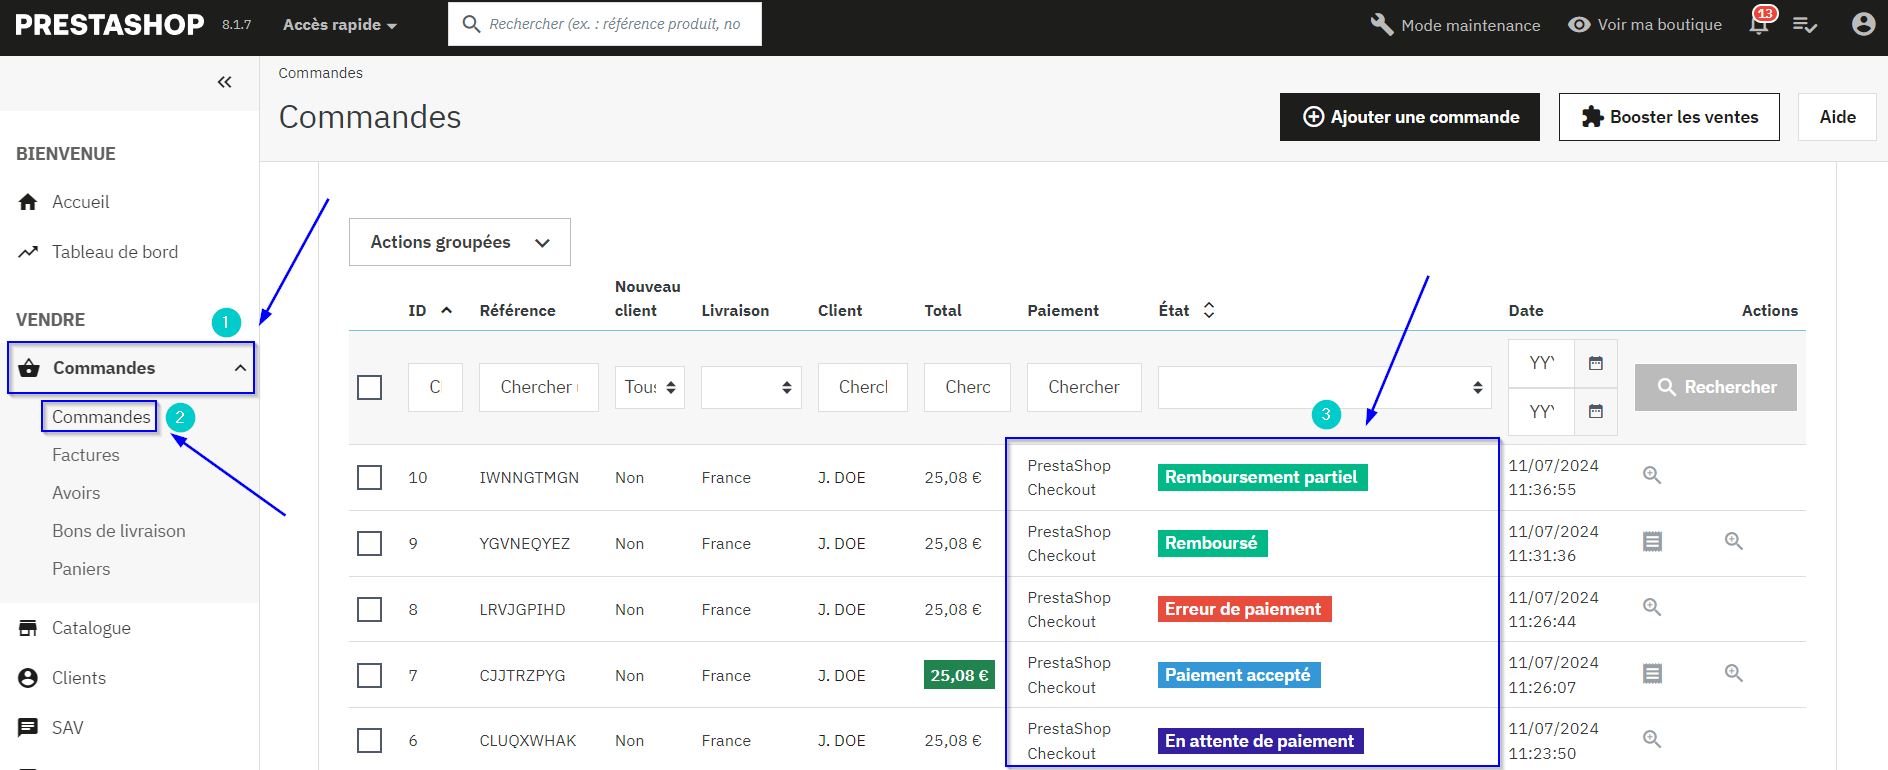Viewport: 1888px width, 770px height.
Task: Check the box for order 10
Action: click(x=370, y=477)
